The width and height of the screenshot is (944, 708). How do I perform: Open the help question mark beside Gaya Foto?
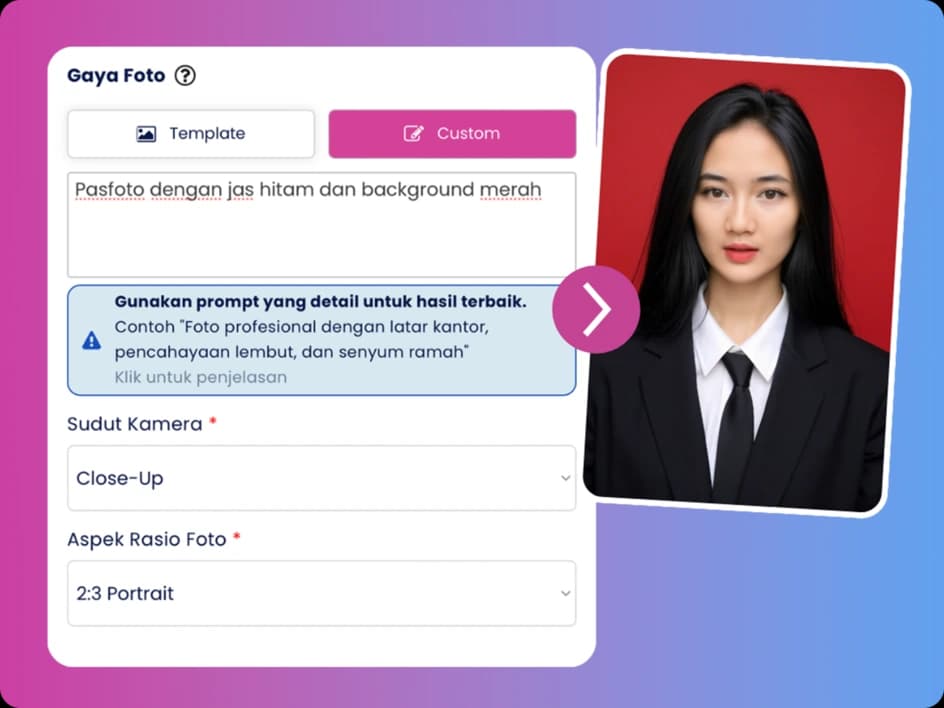pyautogui.click(x=185, y=76)
